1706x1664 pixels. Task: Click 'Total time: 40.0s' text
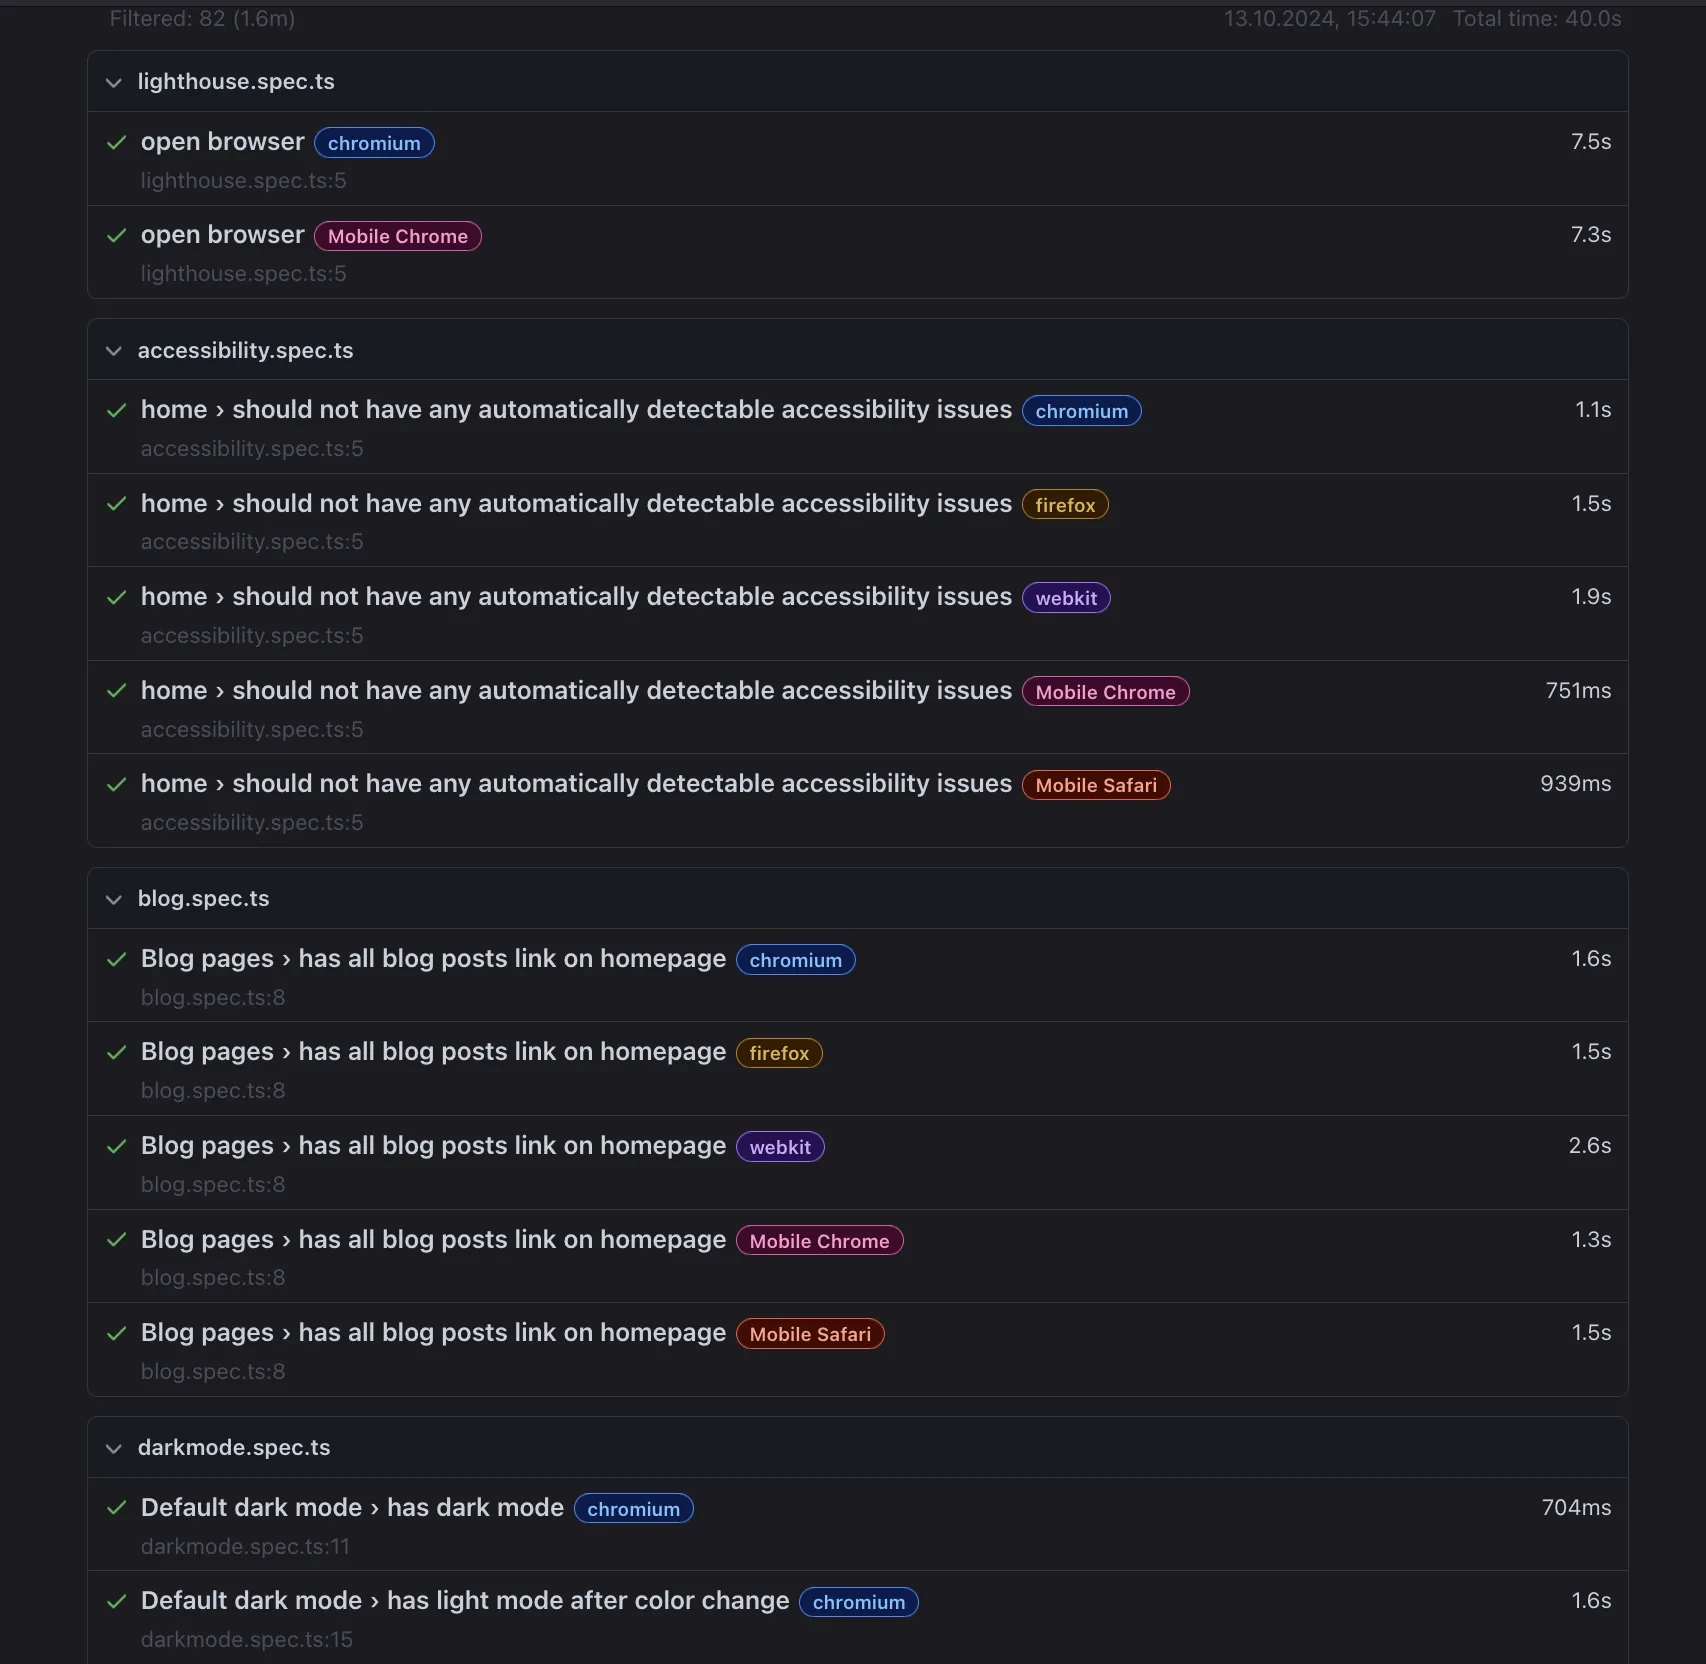click(1537, 19)
